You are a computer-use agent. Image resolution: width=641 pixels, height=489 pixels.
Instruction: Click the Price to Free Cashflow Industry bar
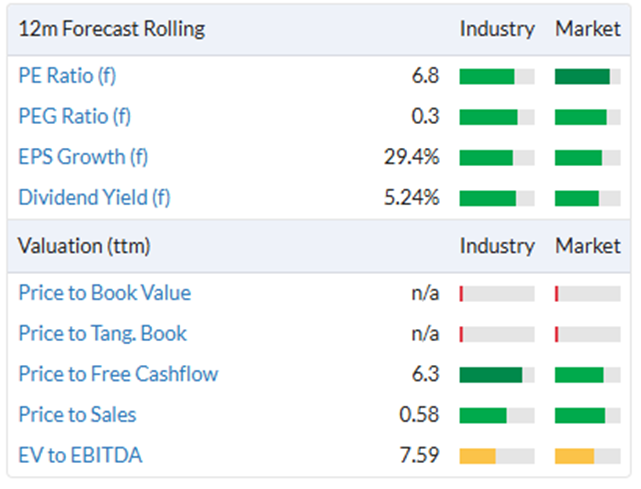497,375
